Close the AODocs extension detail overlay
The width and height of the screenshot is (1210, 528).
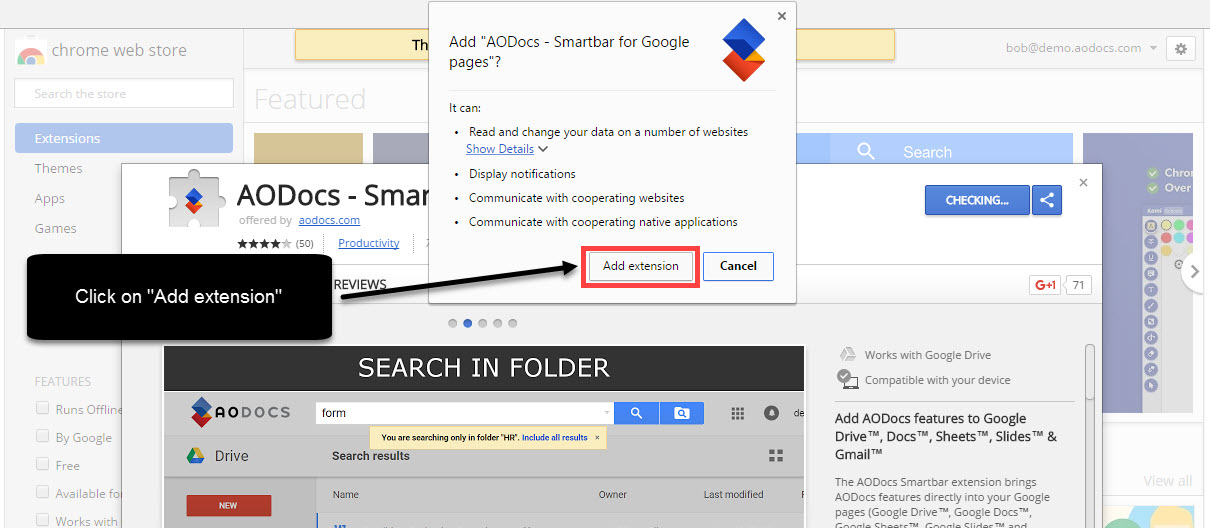tap(1083, 183)
